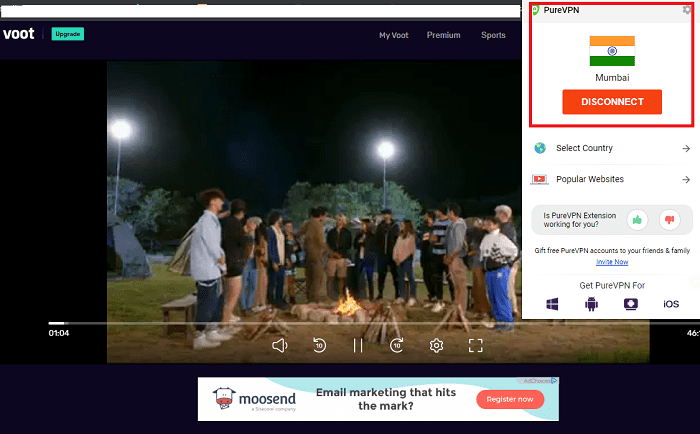Get PureVPN for iOS
The height and width of the screenshot is (434, 700).
point(671,303)
